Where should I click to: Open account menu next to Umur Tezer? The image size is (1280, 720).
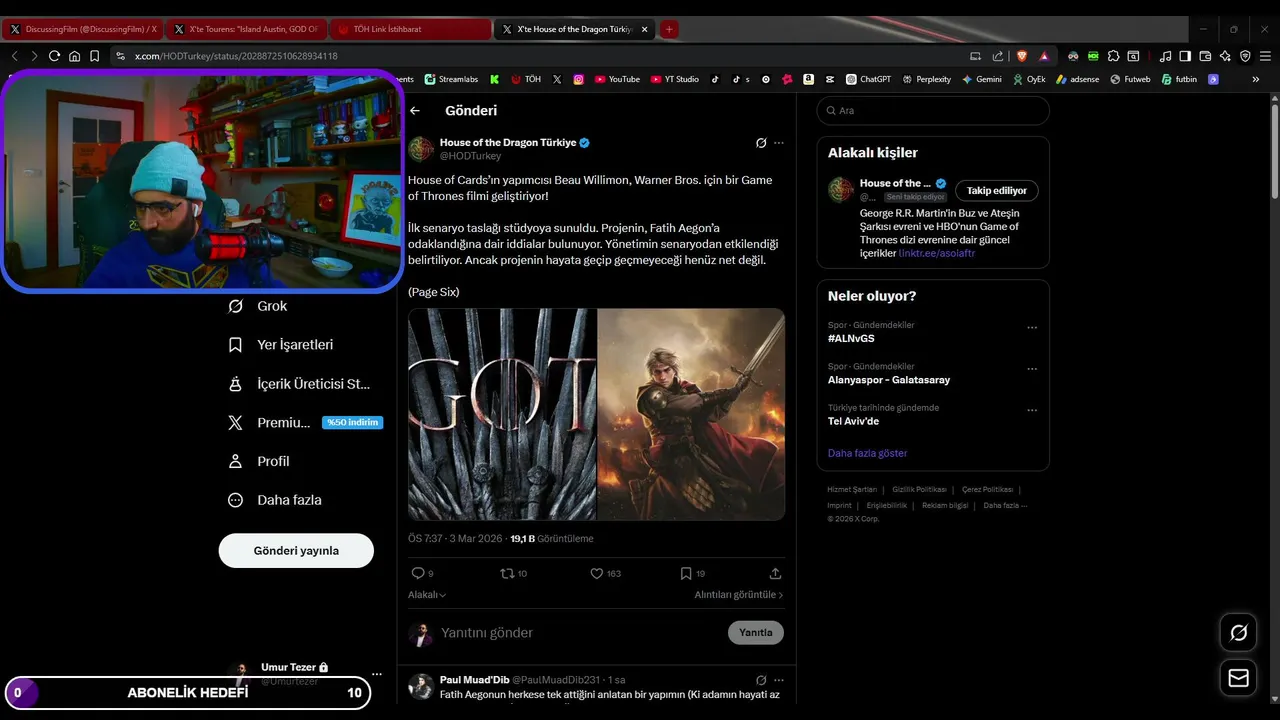coord(376,674)
